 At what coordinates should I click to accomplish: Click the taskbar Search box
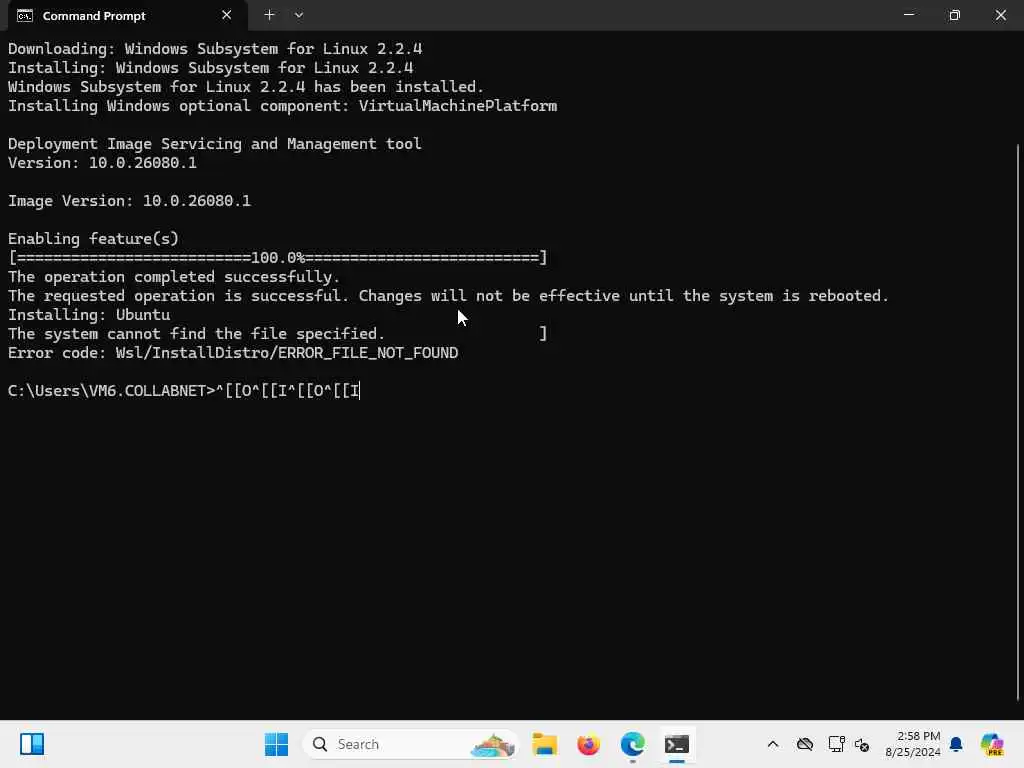click(411, 744)
